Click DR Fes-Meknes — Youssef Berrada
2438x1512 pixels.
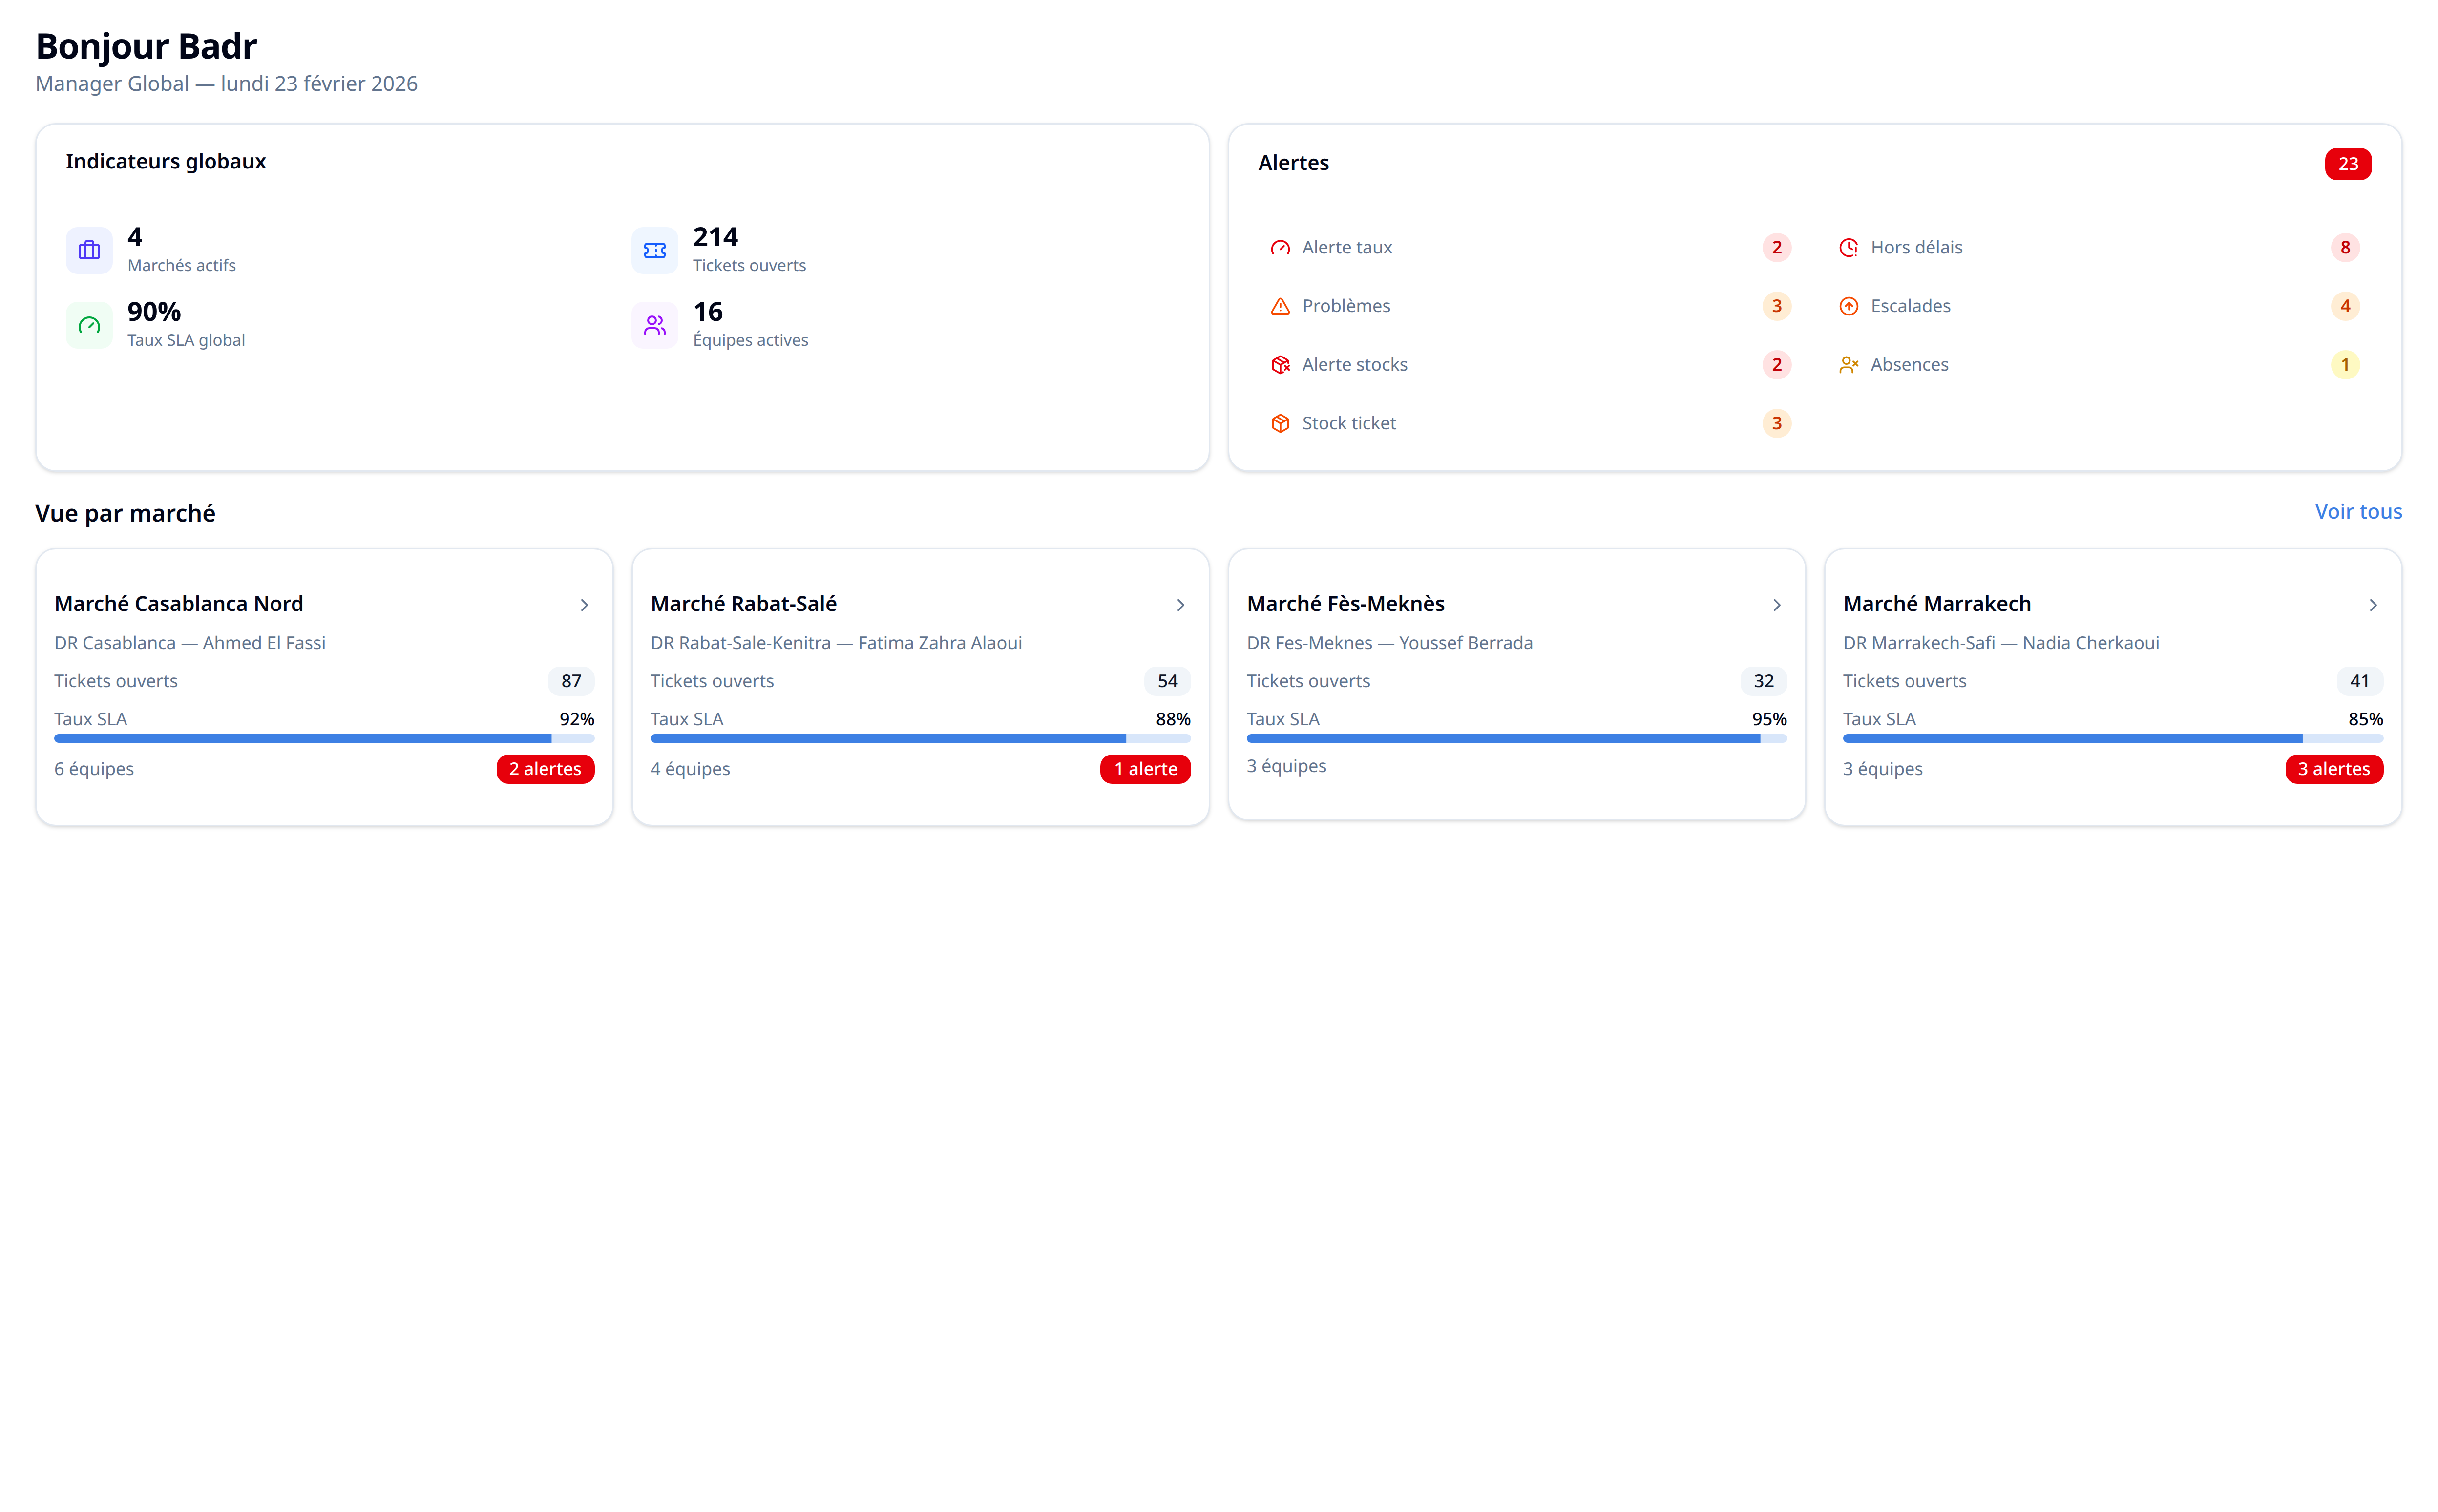(x=1389, y=643)
